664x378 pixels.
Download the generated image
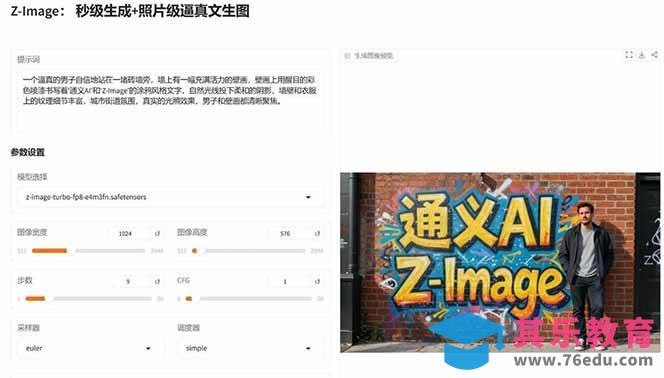642,55
